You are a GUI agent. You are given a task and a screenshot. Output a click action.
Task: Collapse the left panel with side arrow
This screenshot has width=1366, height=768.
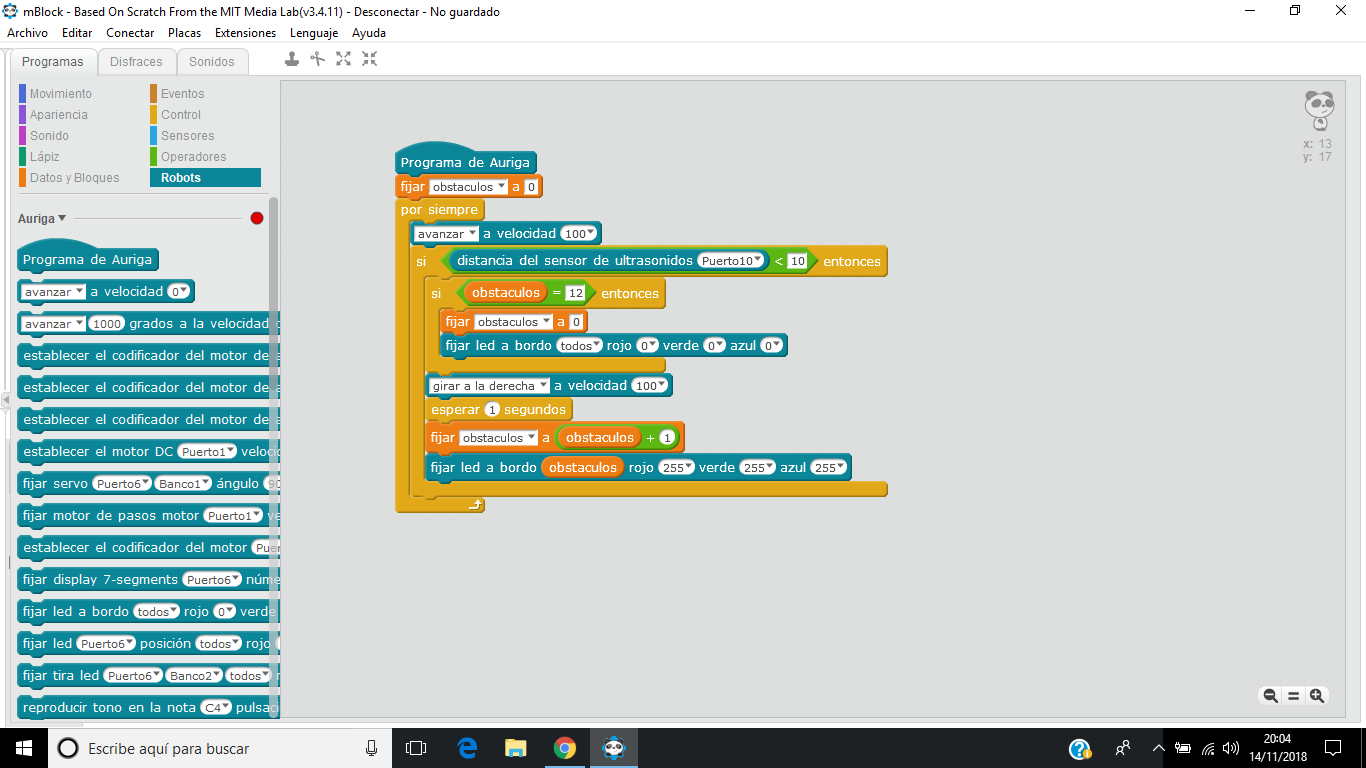click(x=5, y=400)
